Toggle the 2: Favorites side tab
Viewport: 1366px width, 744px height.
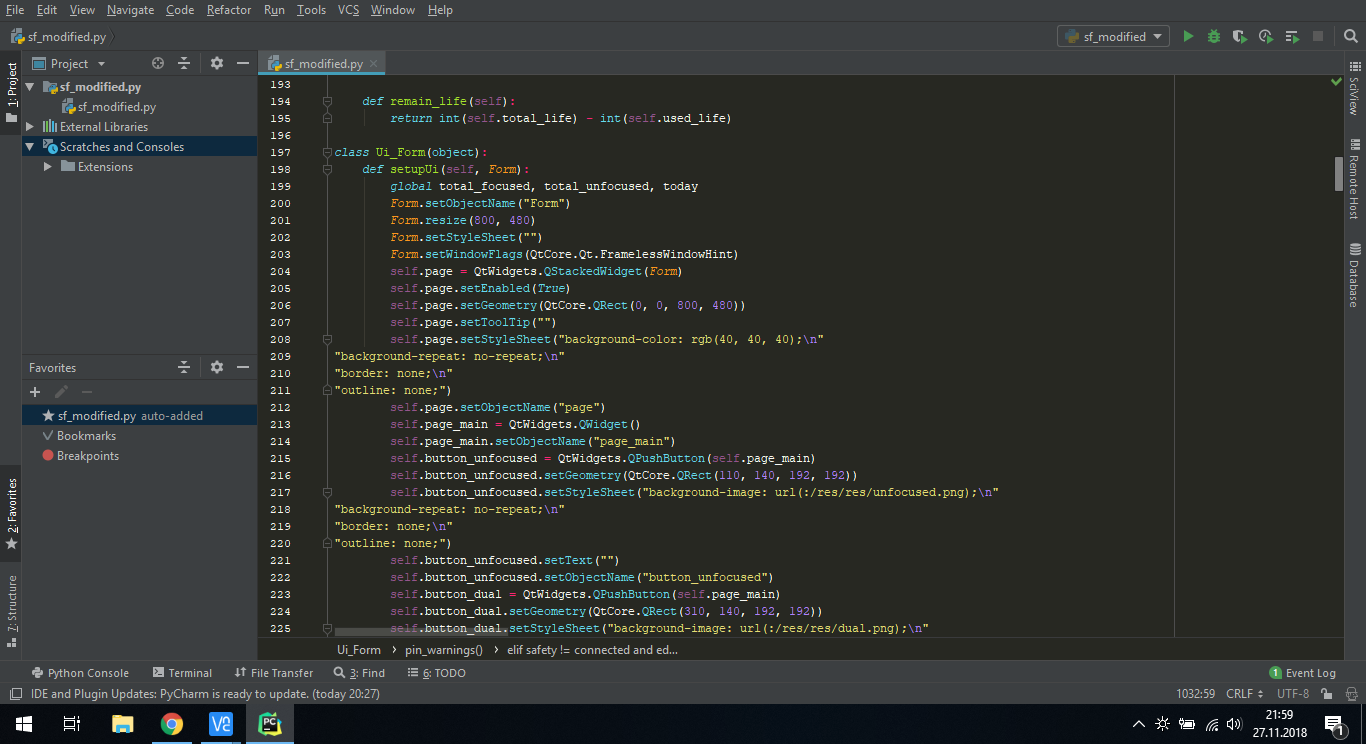pos(11,514)
